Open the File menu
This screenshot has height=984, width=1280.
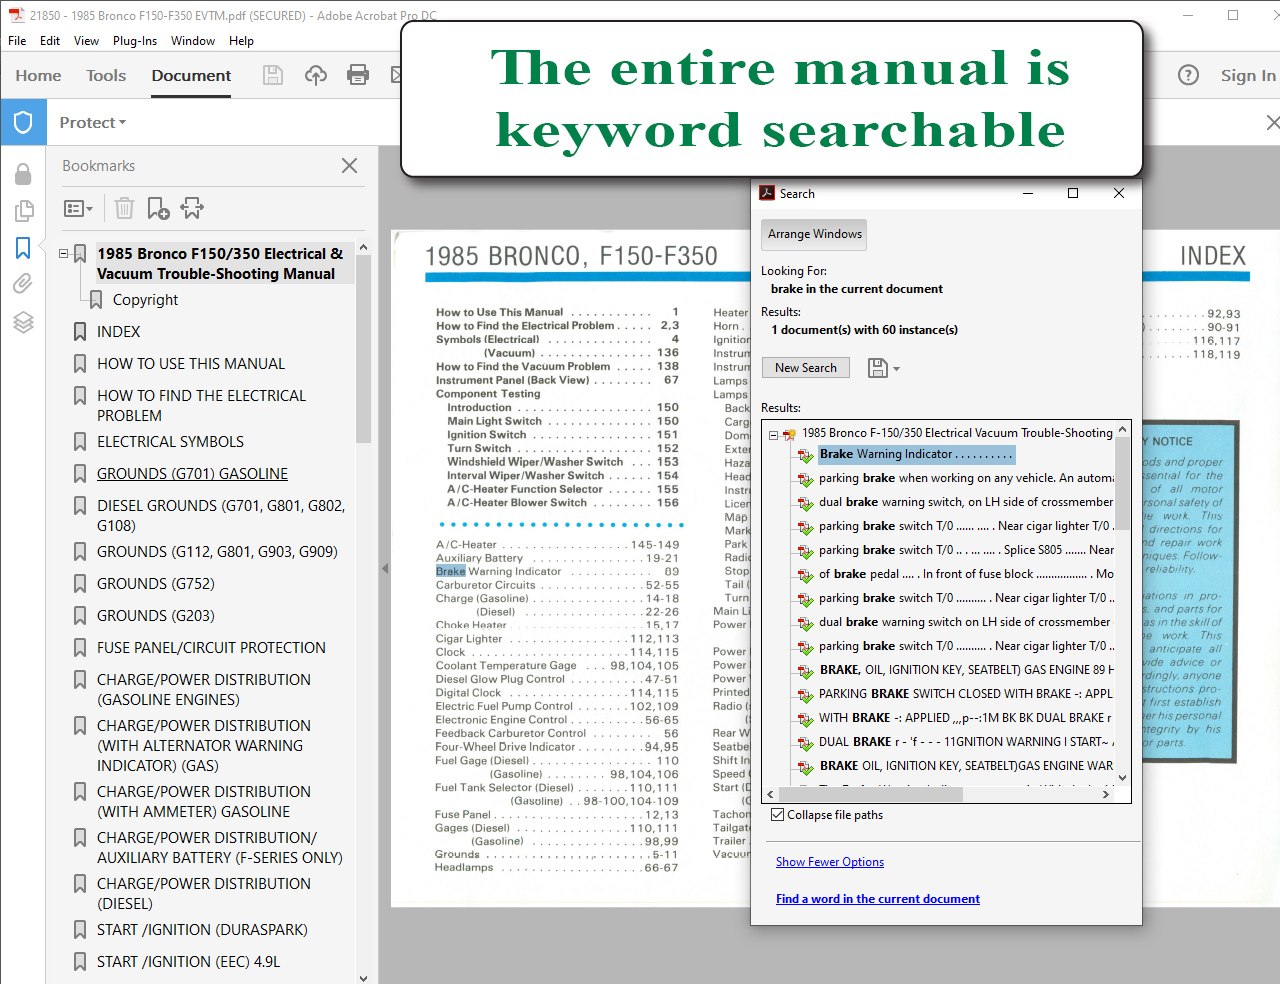(17, 41)
